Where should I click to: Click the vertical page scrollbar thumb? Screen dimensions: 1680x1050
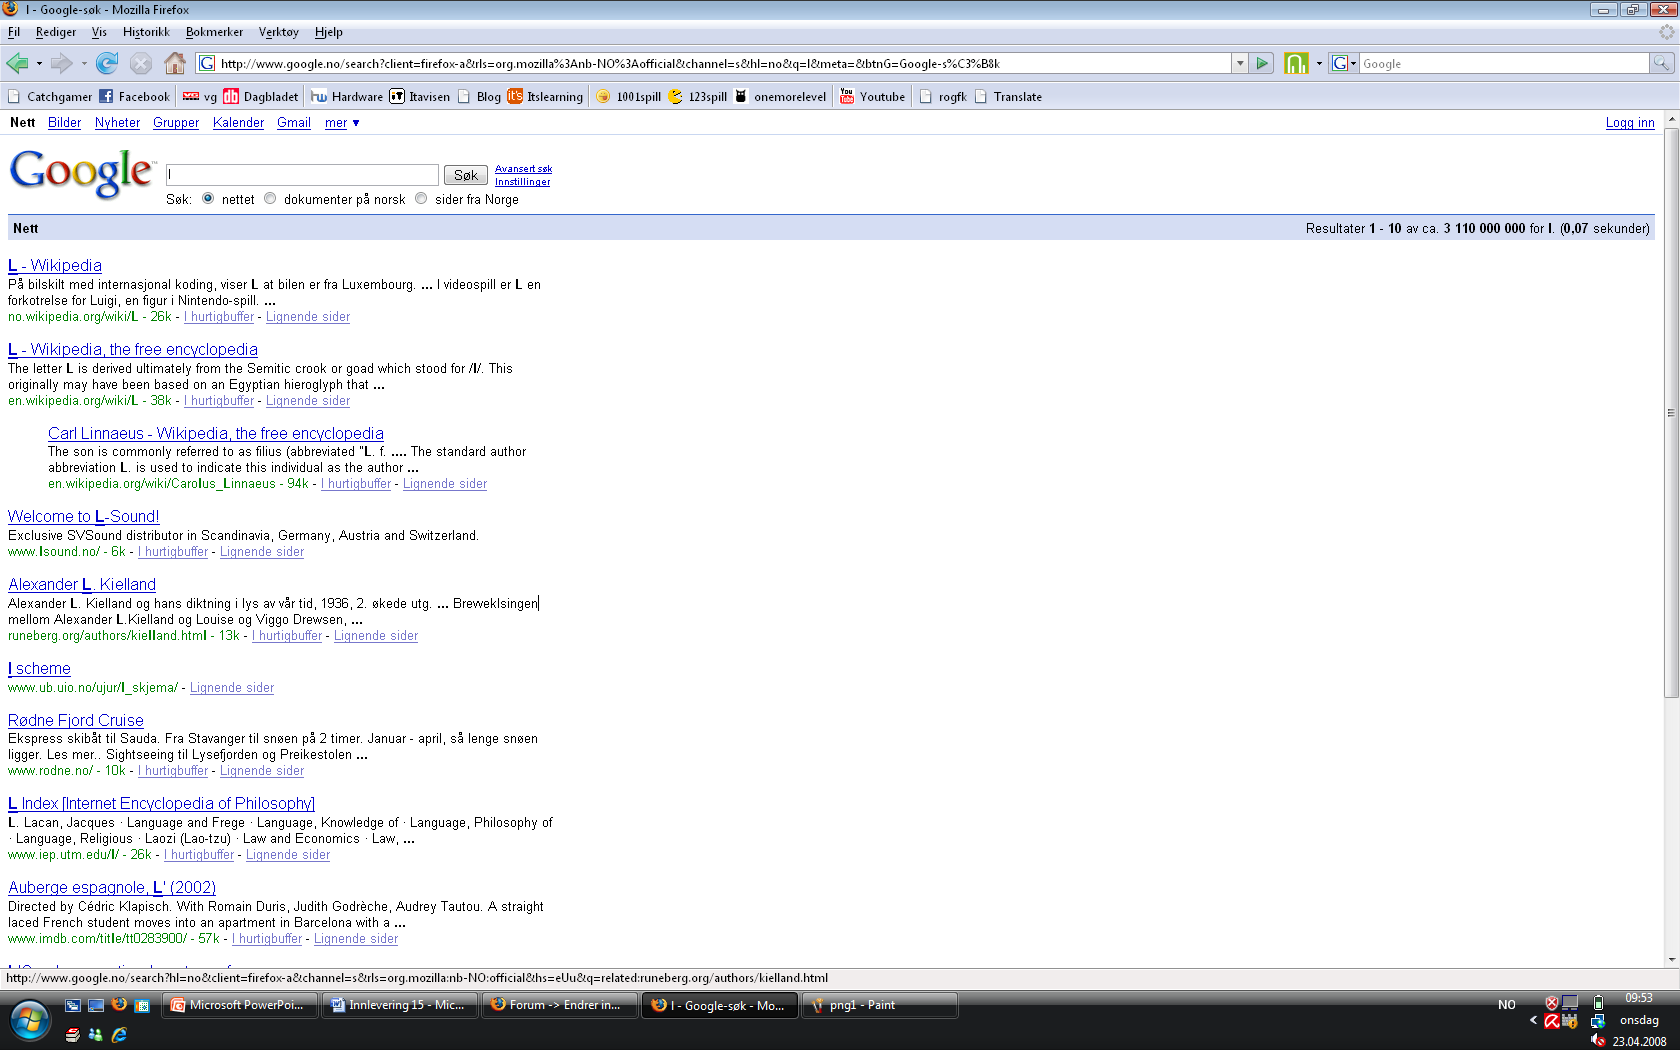[1671, 412]
